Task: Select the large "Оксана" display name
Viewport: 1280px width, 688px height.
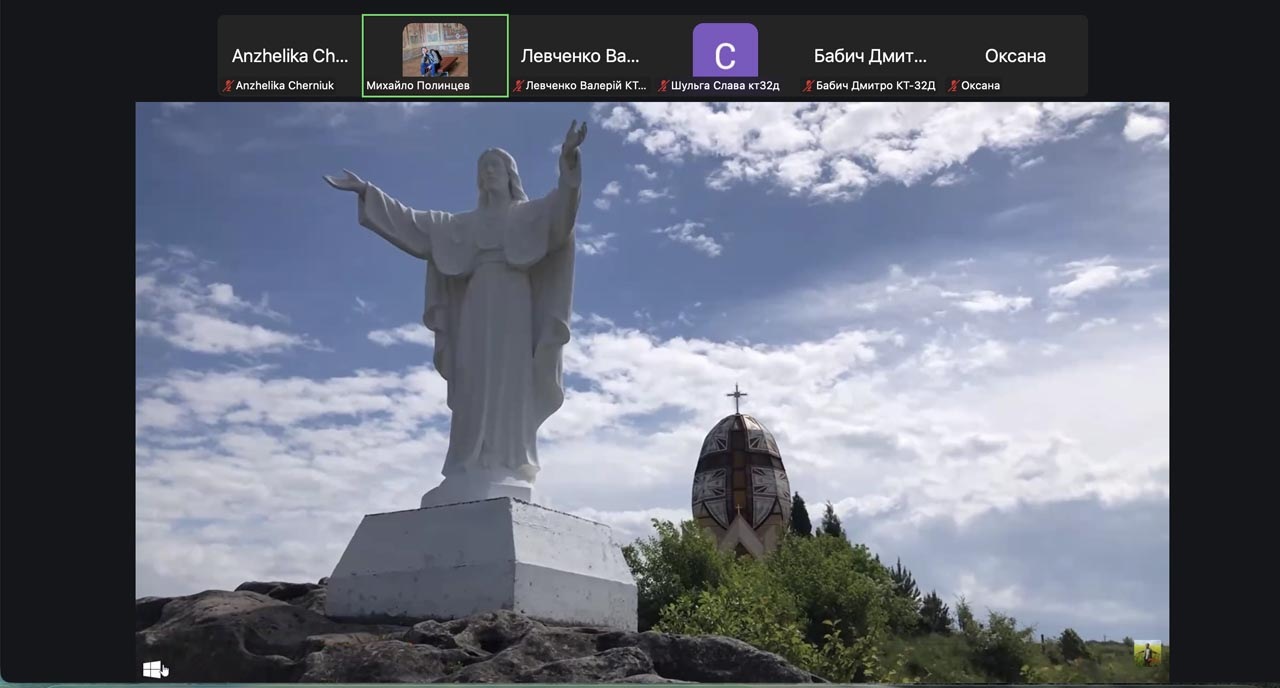Action: 1015,56
